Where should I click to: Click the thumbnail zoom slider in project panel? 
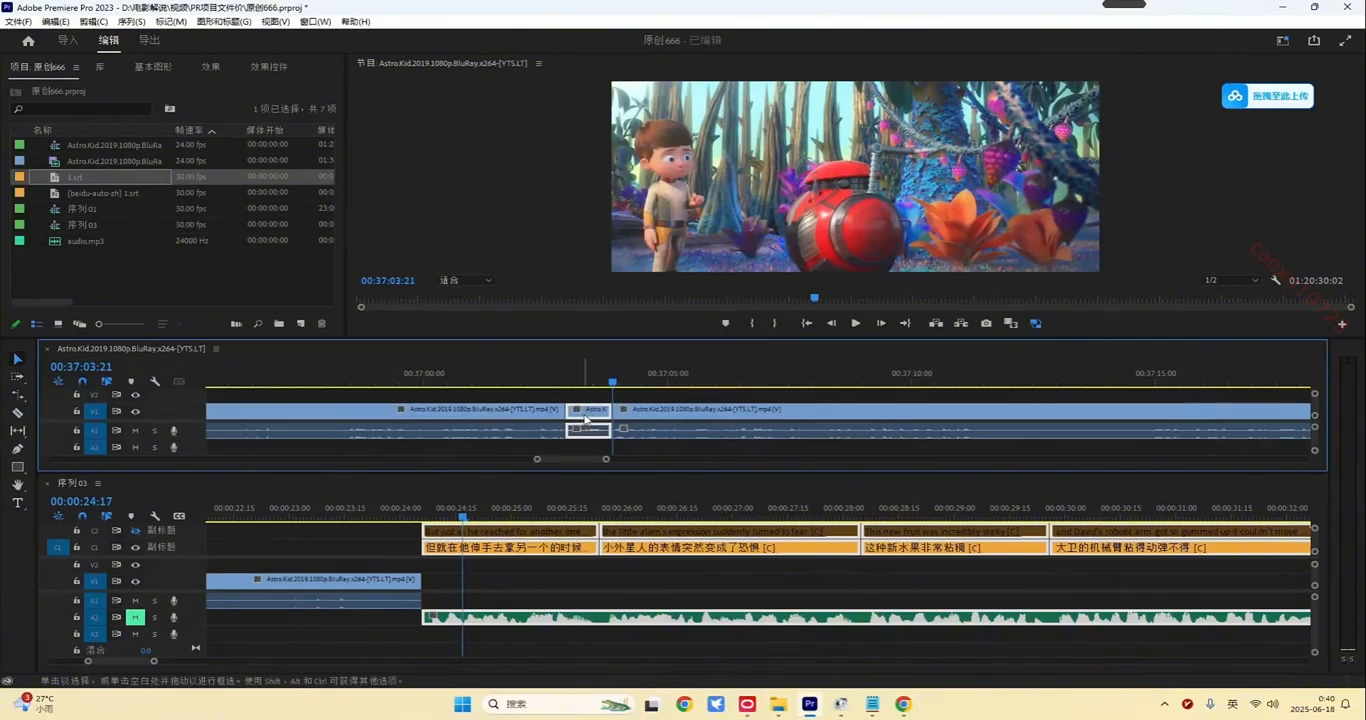pyautogui.click(x=99, y=324)
